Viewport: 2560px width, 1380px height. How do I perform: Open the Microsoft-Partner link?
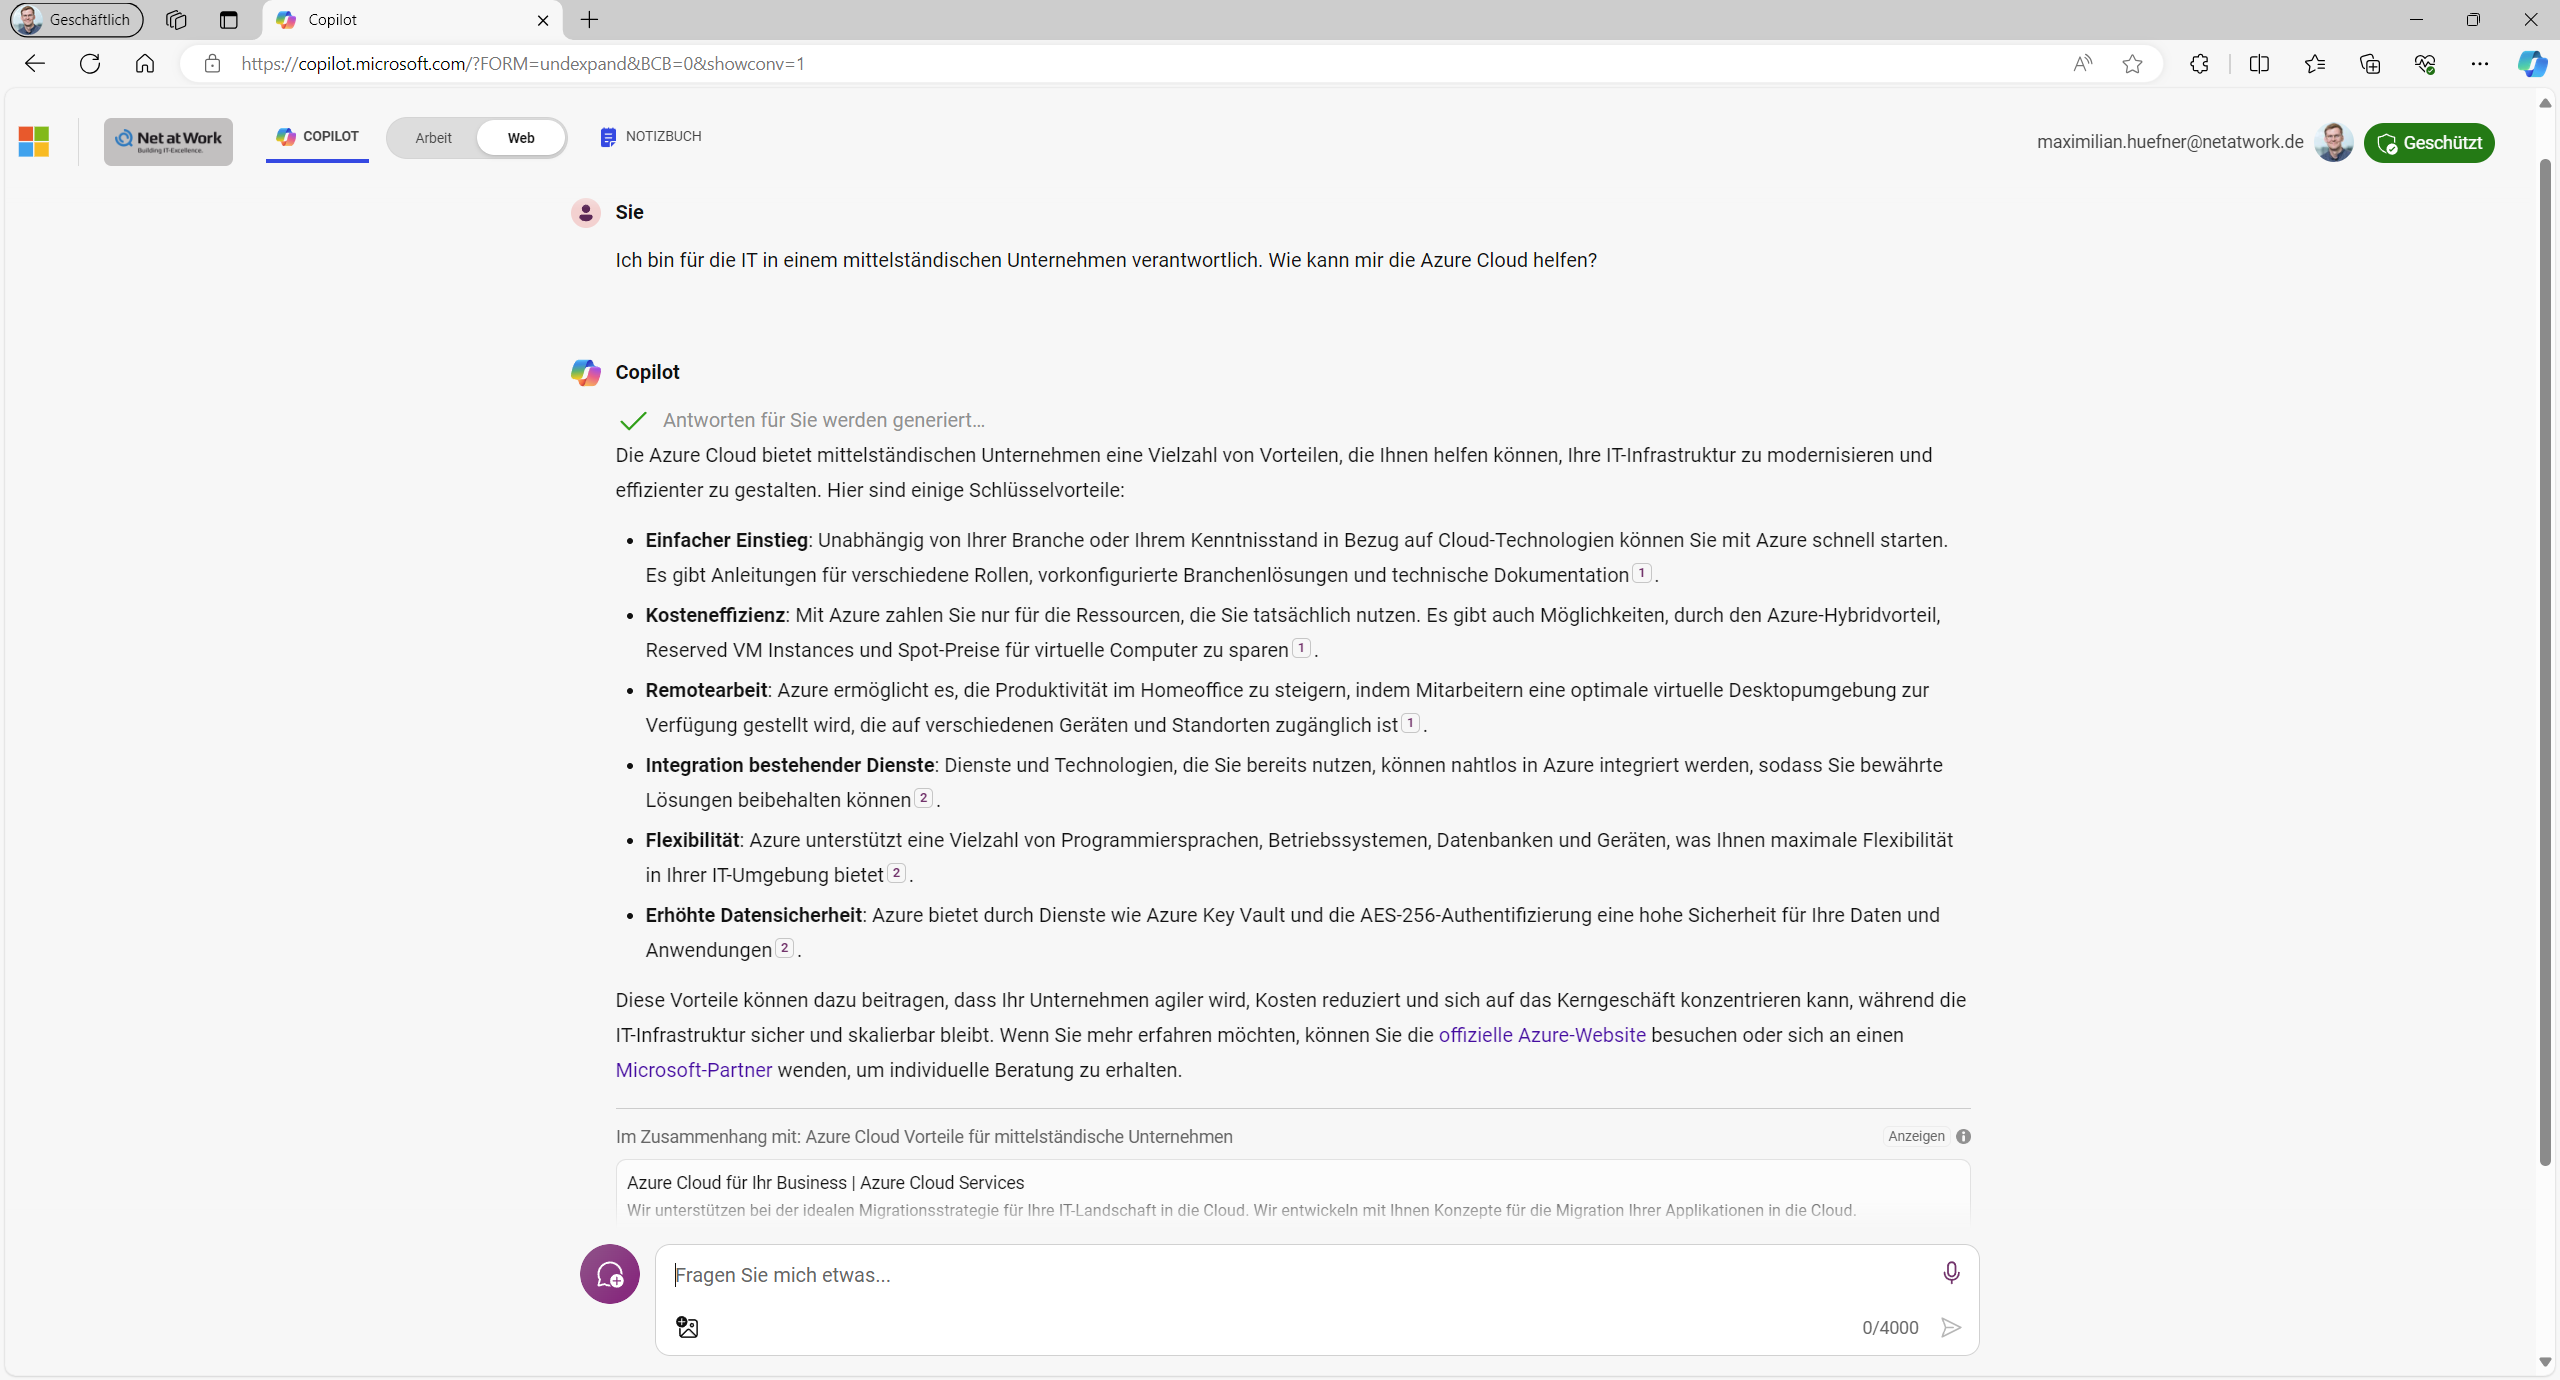pyautogui.click(x=694, y=1070)
